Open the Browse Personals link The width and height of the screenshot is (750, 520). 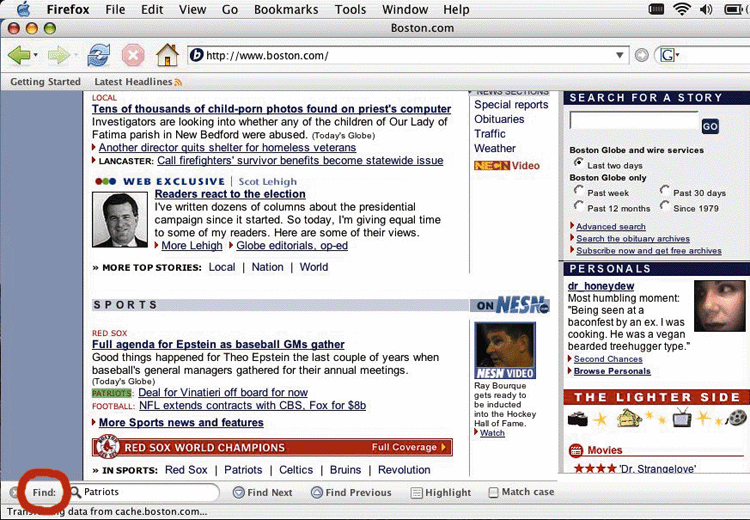(612, 371)
